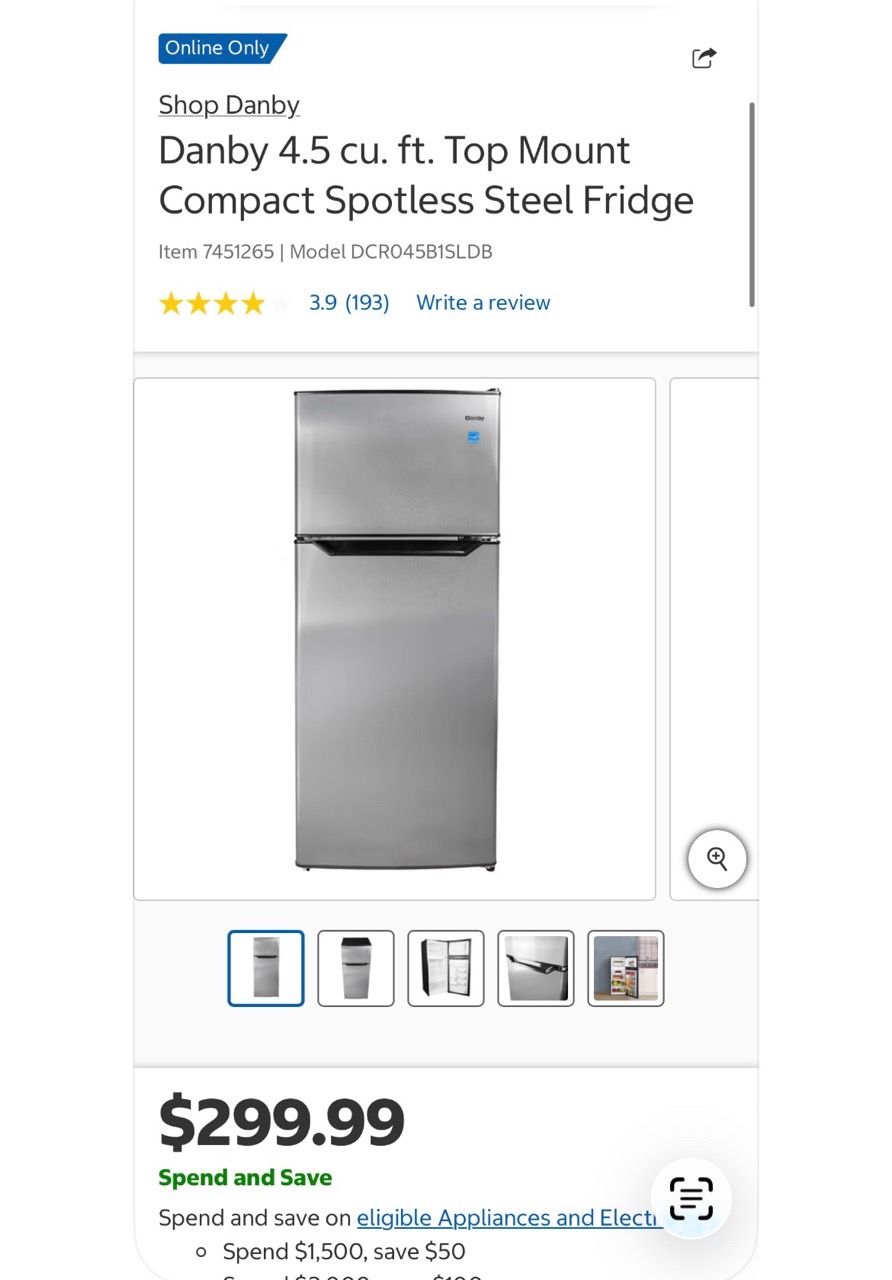
Task: Click the $299.99 price text
Action: (282, 1123)
